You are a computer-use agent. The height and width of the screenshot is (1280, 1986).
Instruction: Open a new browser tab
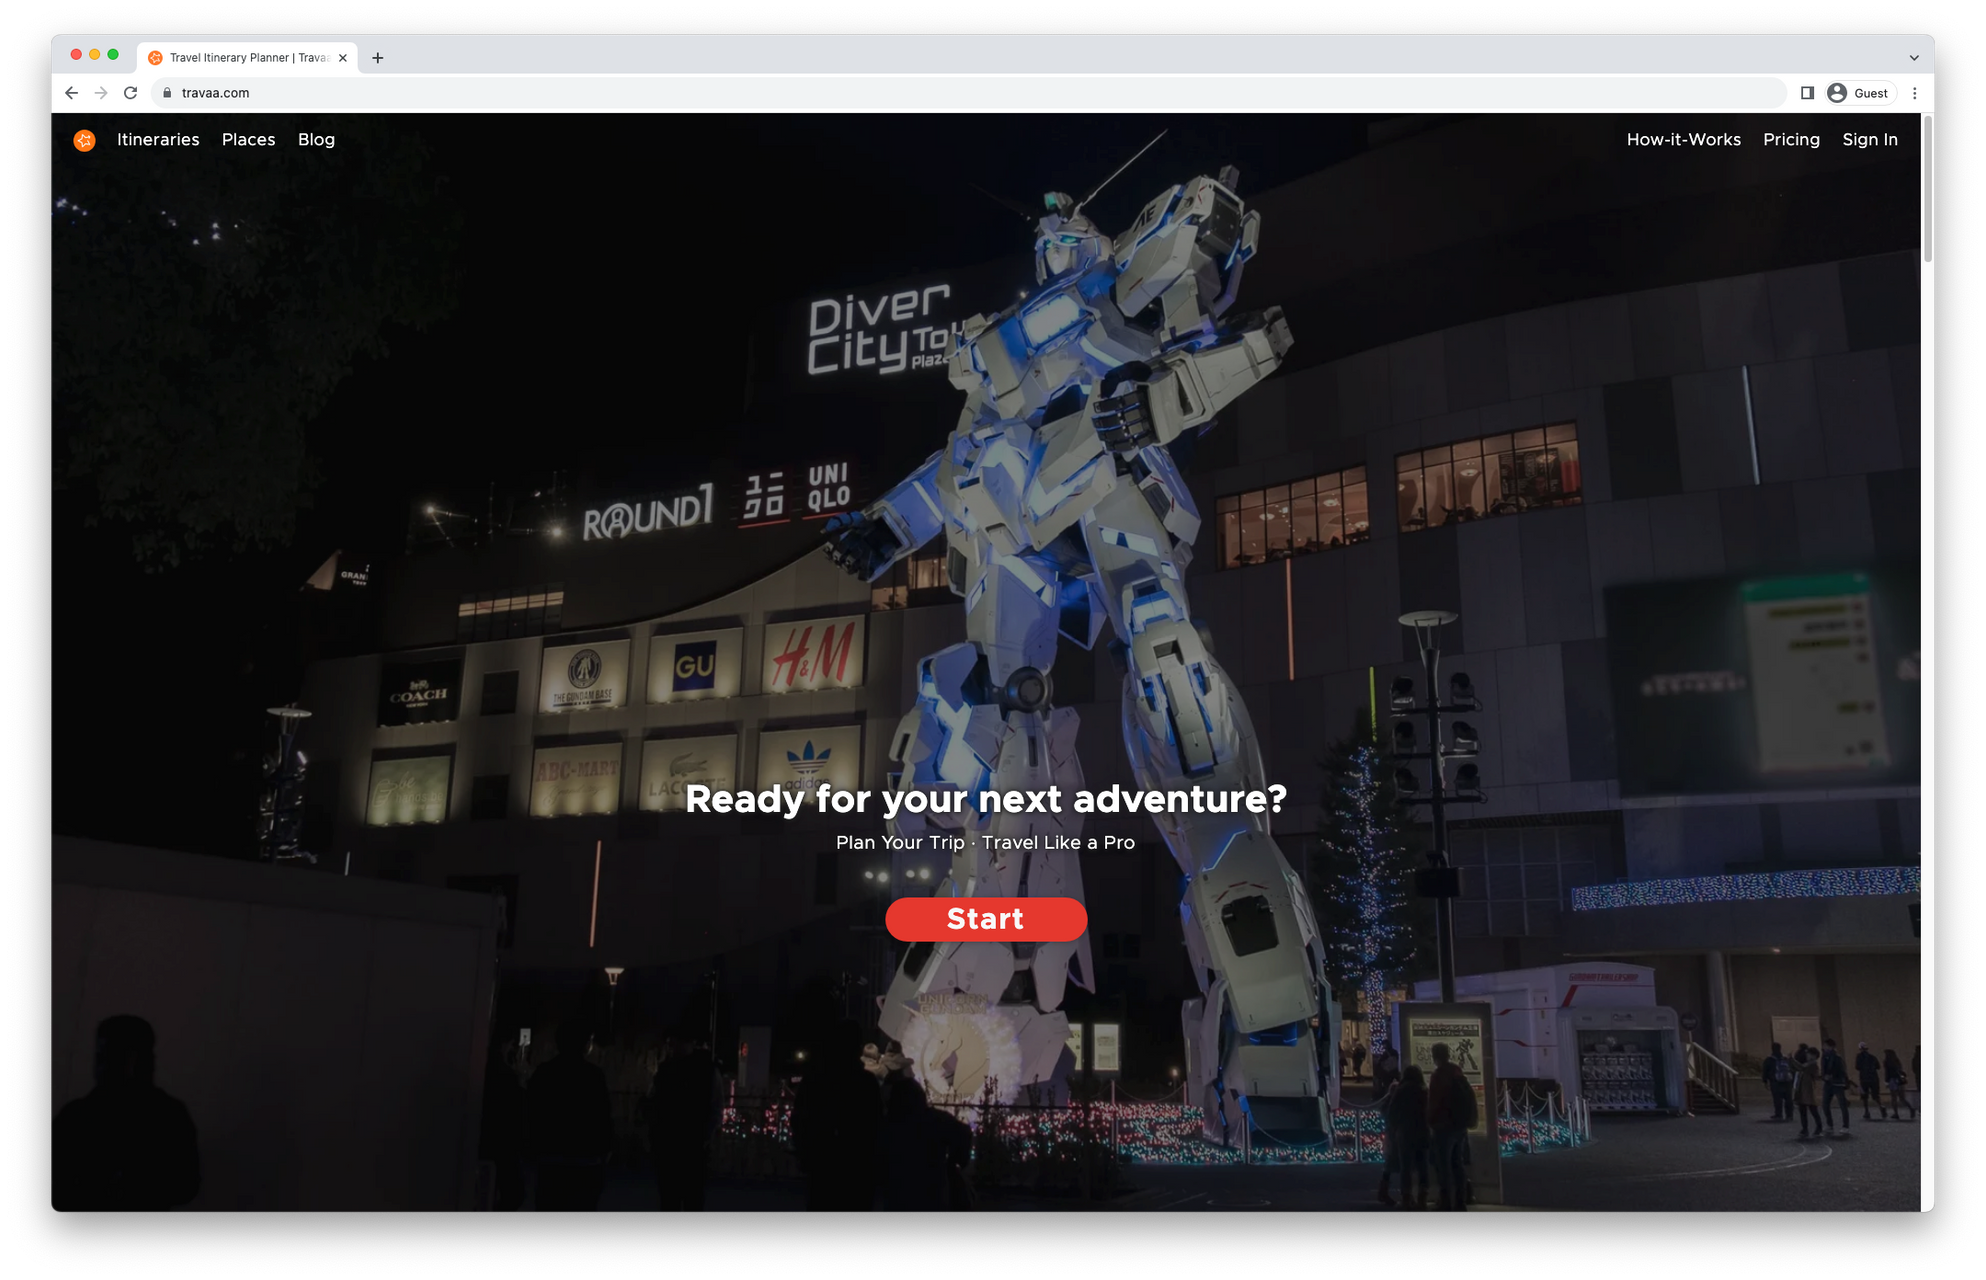pos(377,58)
